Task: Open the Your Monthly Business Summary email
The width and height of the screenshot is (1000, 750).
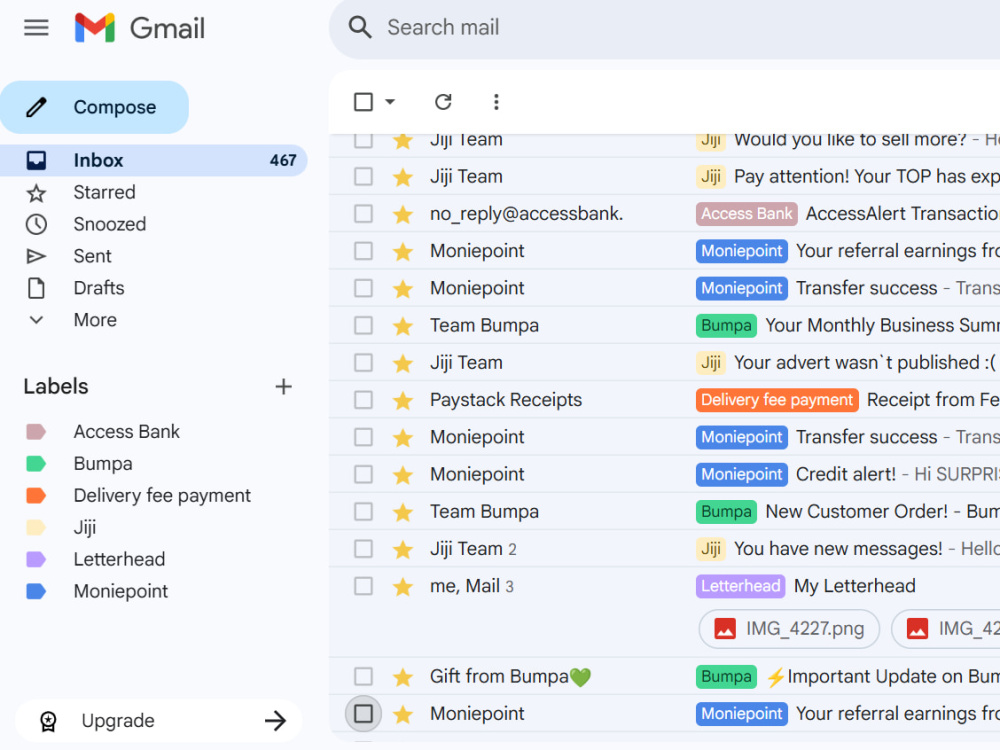Action: tap(882, 325)
